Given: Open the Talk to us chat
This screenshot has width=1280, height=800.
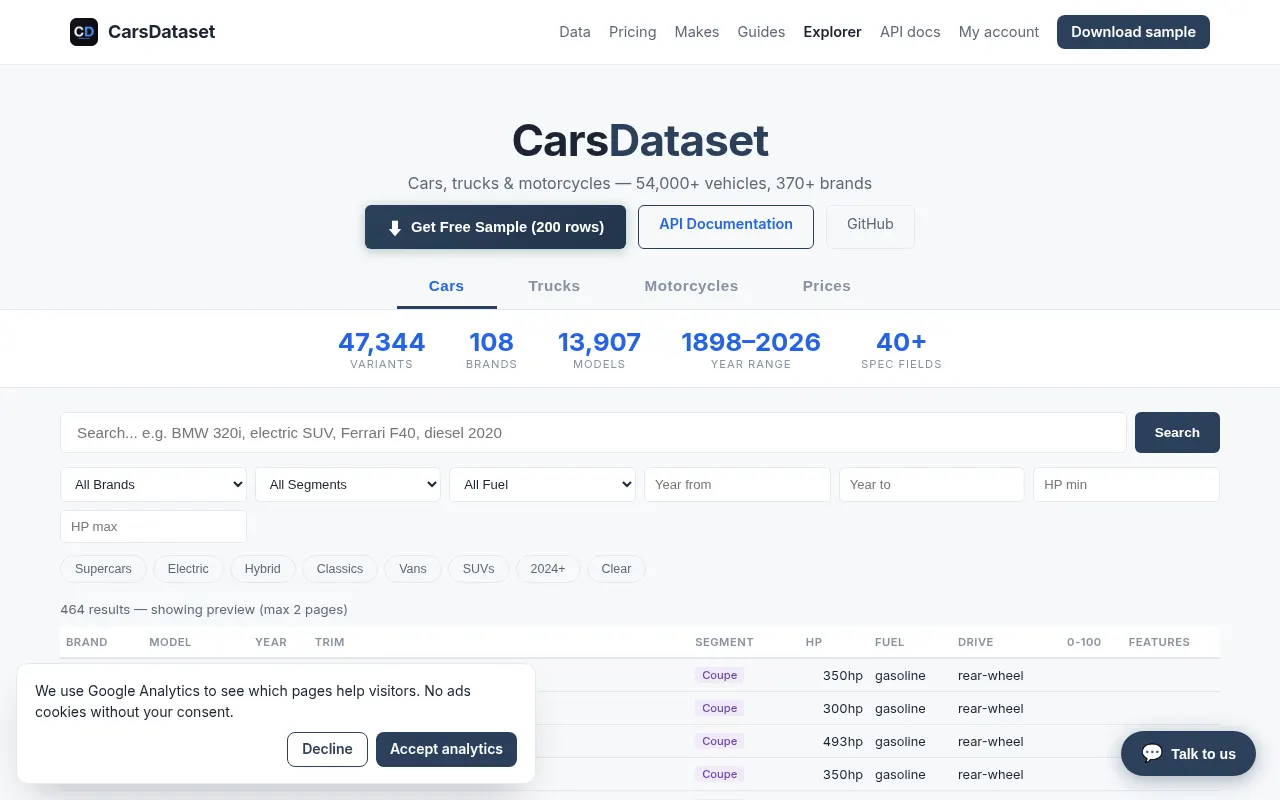Looking at the screenshot, I should point(1188,753).
